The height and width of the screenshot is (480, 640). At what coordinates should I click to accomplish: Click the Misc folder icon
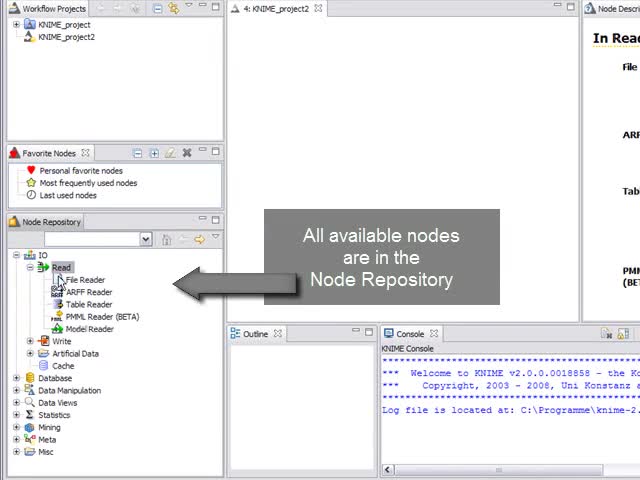tap(29, 452)
